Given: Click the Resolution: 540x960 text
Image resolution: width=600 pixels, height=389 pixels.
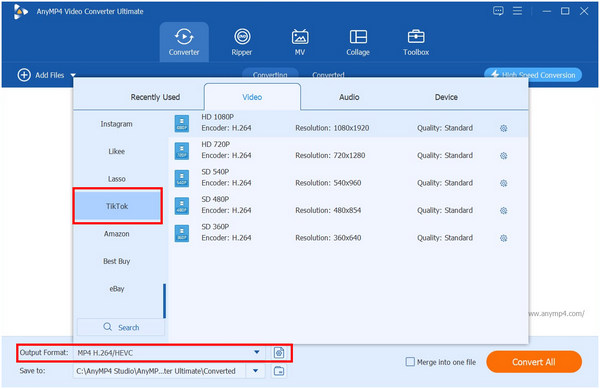Looking at the screenshot, I should click(328, 183).
